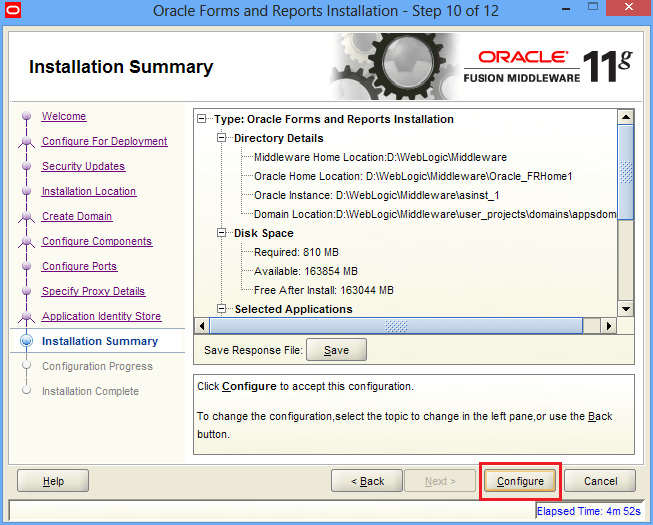Click the horizontal scrollbar right arrow

click(x=608, y=326)
